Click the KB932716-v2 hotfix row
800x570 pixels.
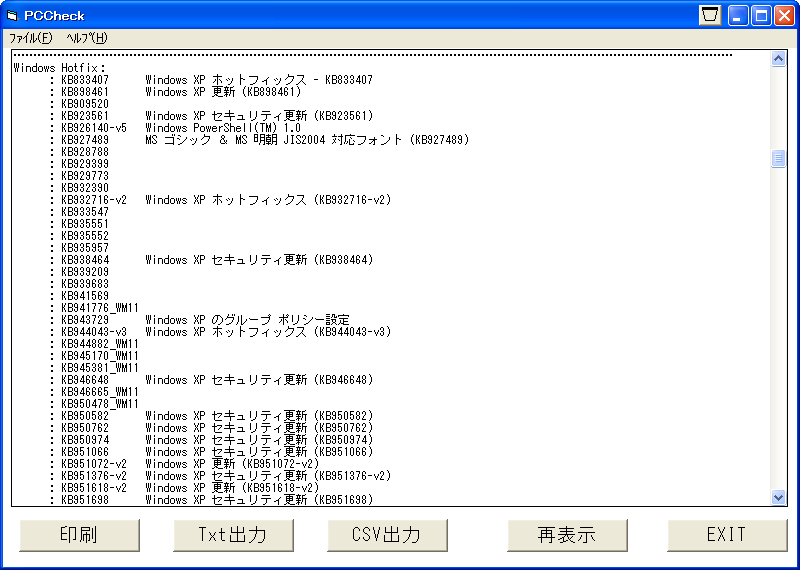pos(220,200)
